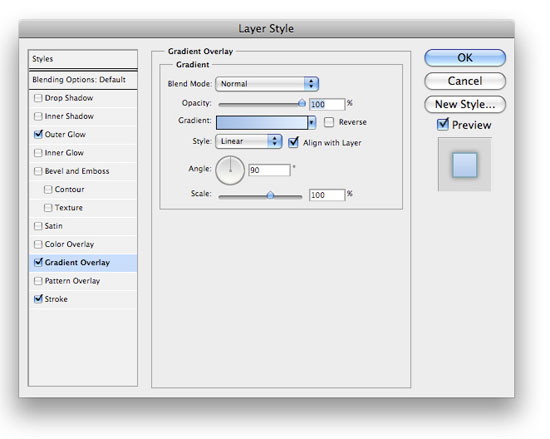The image size is (550, 439).
Task: Select the Outer Glow label
Action: pos(65,134)
